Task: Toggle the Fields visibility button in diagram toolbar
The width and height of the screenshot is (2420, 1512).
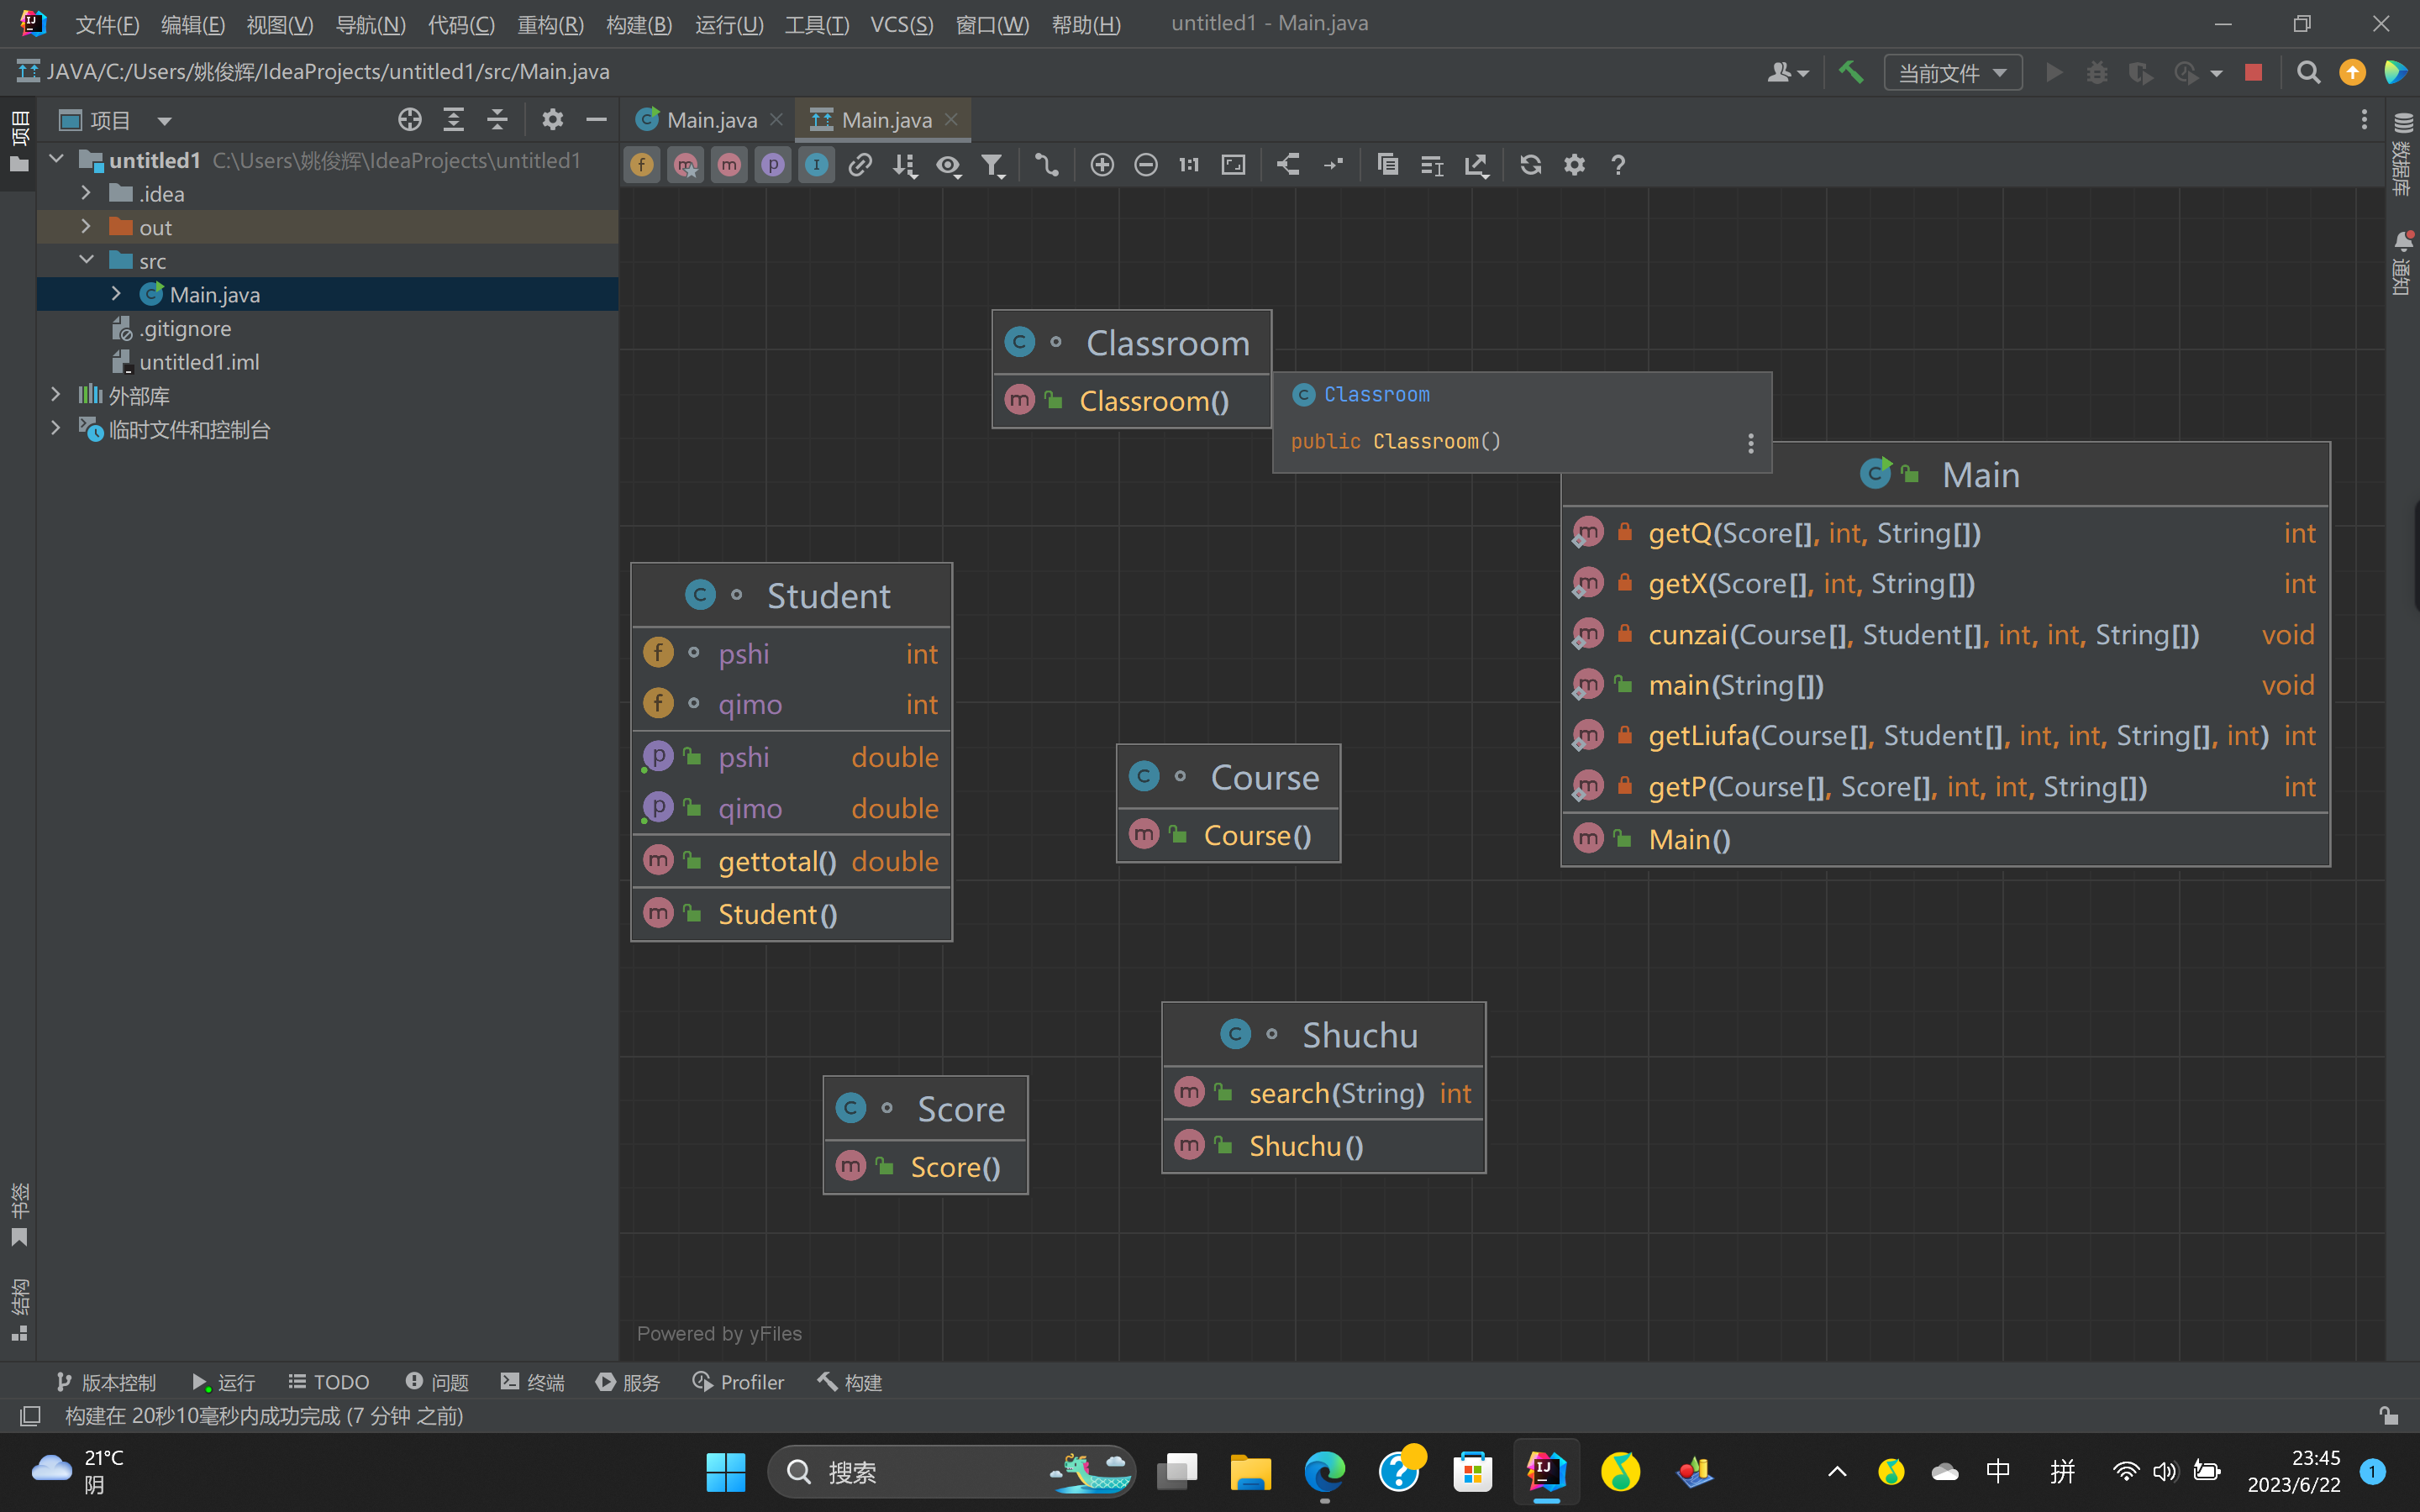Action: click(x=642, y=165)
